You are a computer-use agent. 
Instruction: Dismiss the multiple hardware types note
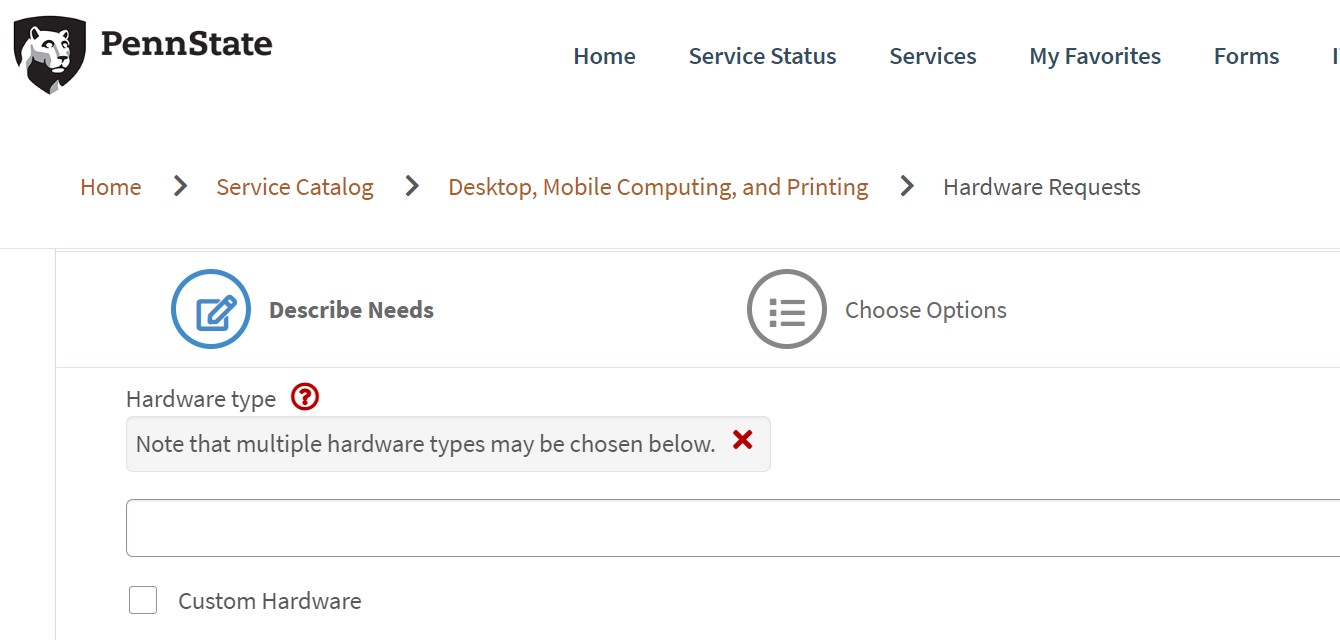742,440
